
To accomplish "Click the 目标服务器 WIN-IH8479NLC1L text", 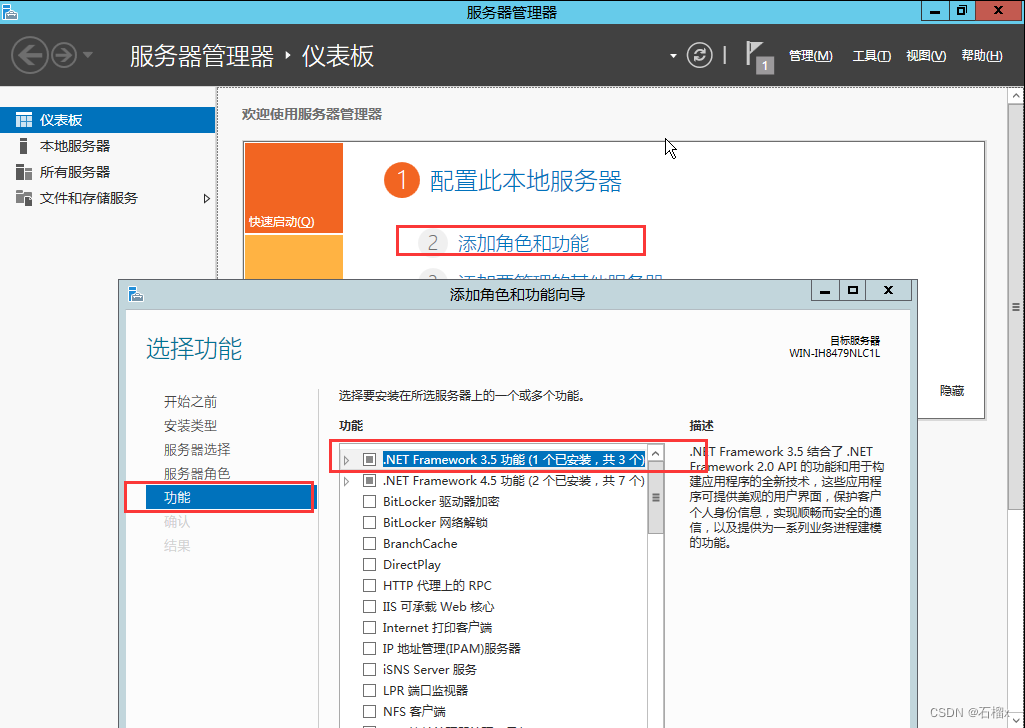I will point(834,347).
